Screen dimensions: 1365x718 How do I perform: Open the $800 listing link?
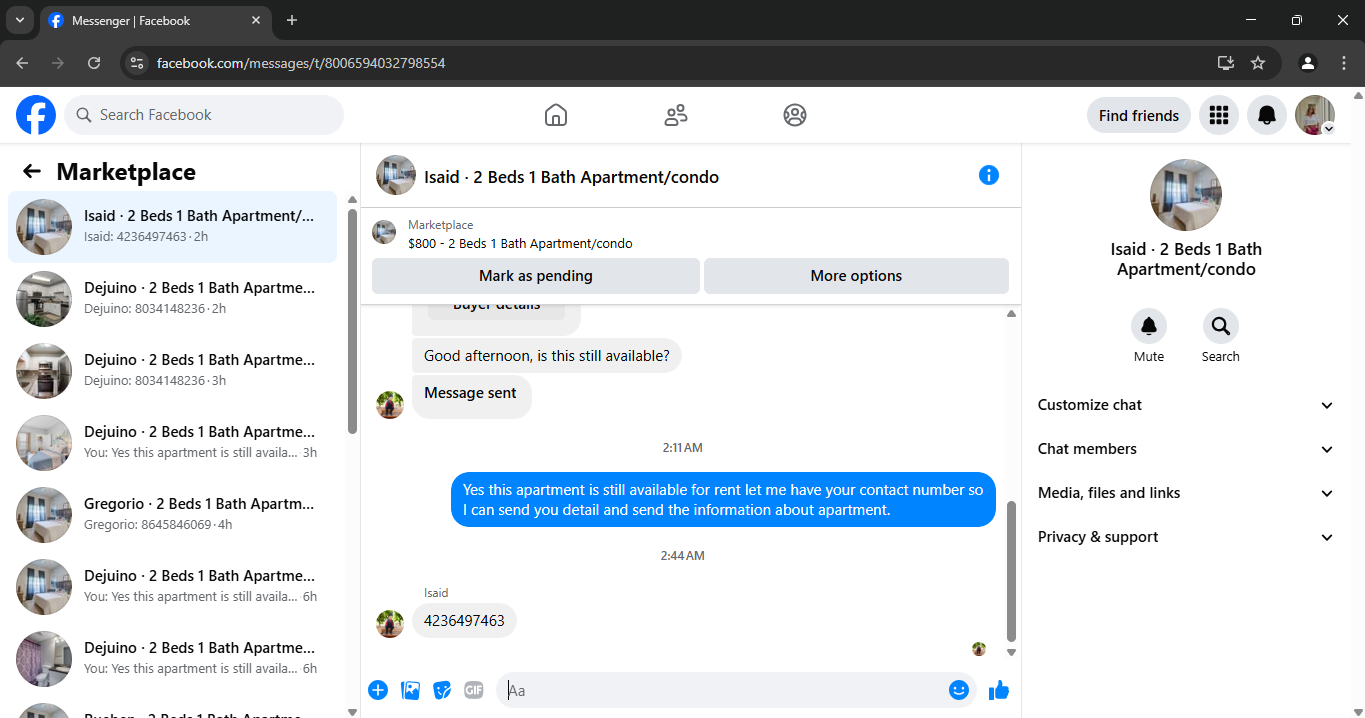point(520,243)
